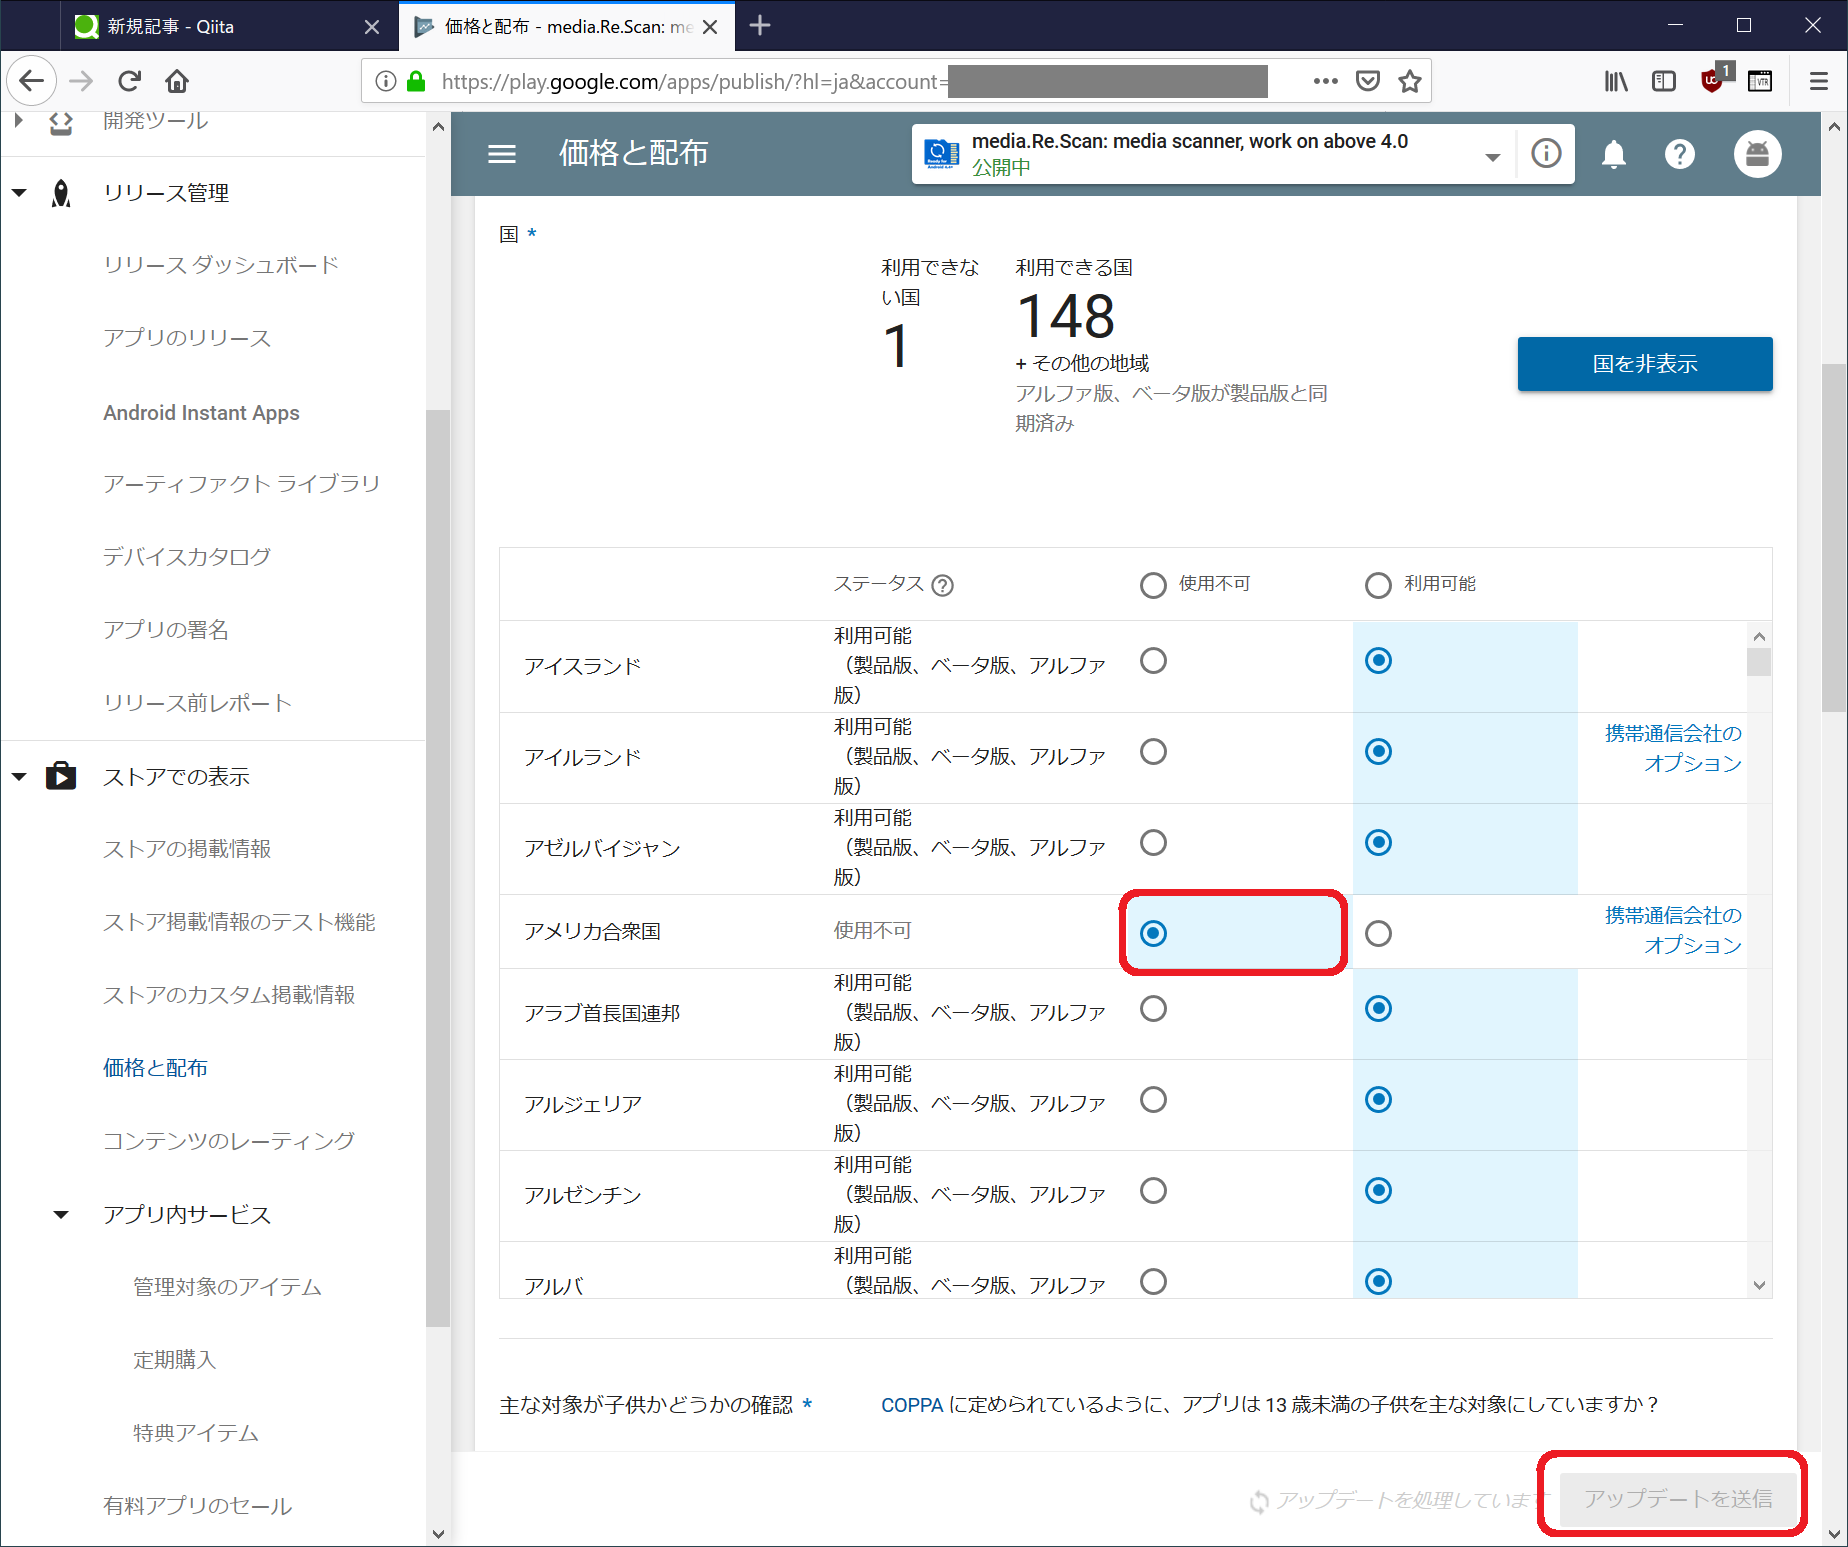Screen dimensions: 1848x1547
Task: Switch to the 新規記事 - Qiita tab
Action: coord(170,27)
